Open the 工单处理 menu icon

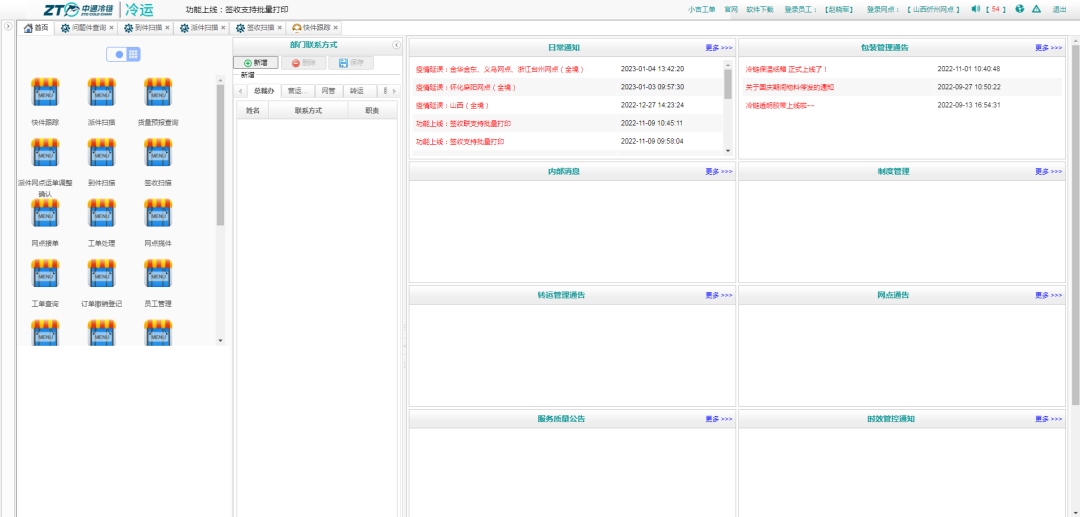click(101, 213)
